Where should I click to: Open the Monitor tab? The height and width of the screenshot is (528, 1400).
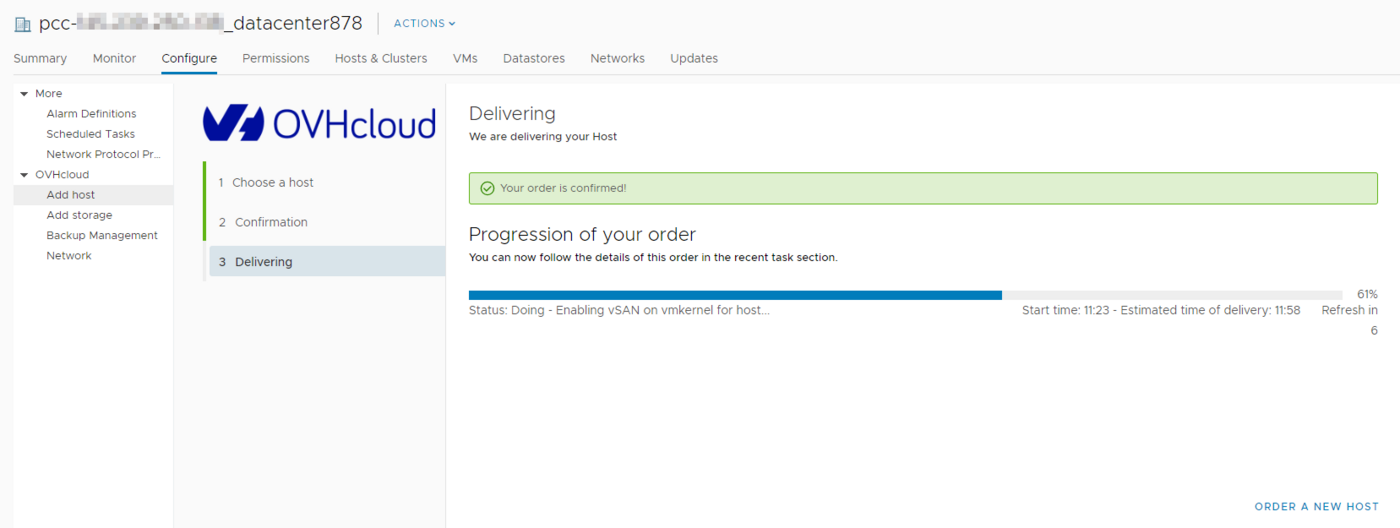pos(114,59)
